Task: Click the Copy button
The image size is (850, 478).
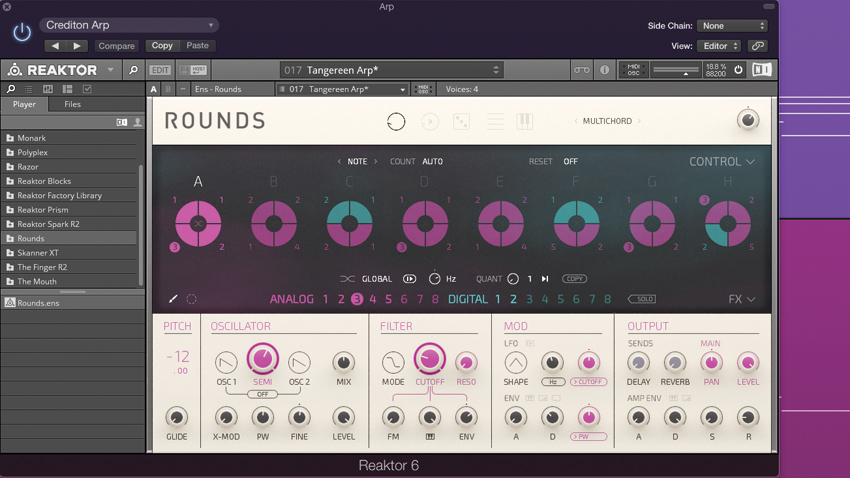Action: (162, 46)
